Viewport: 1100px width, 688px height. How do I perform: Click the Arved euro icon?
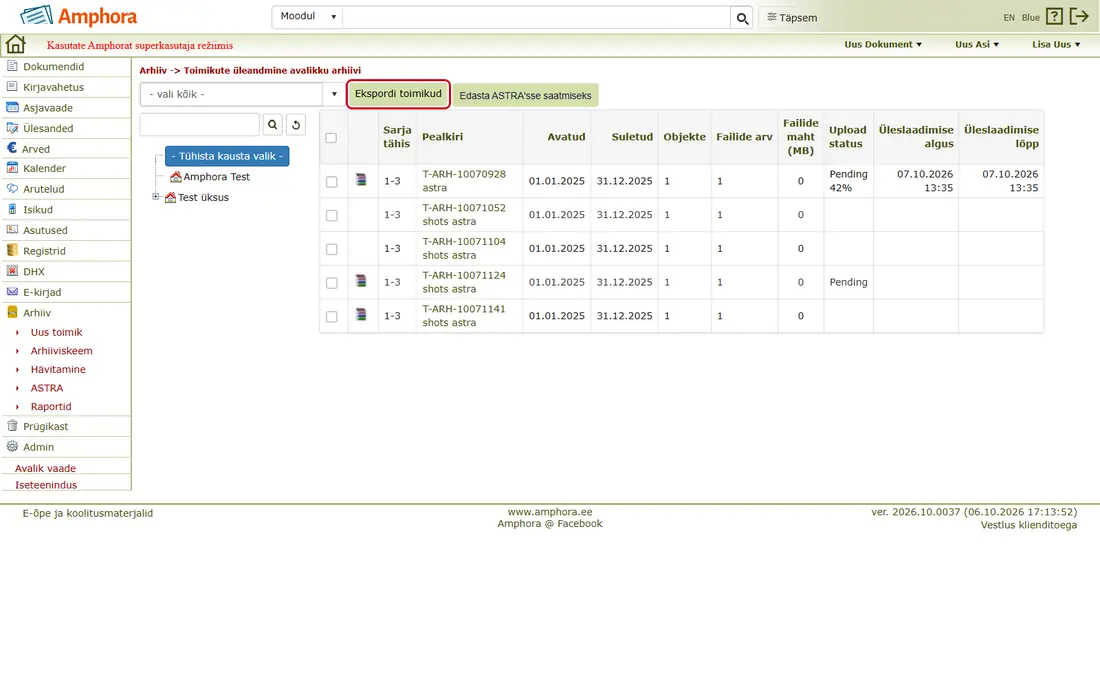click(x=12, y=148)
